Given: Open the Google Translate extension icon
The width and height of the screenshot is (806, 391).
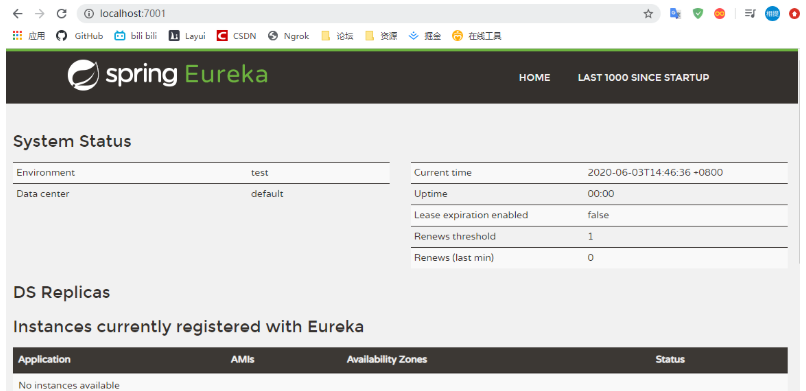Looking at the screenshot, I should [x=675, y=14].
